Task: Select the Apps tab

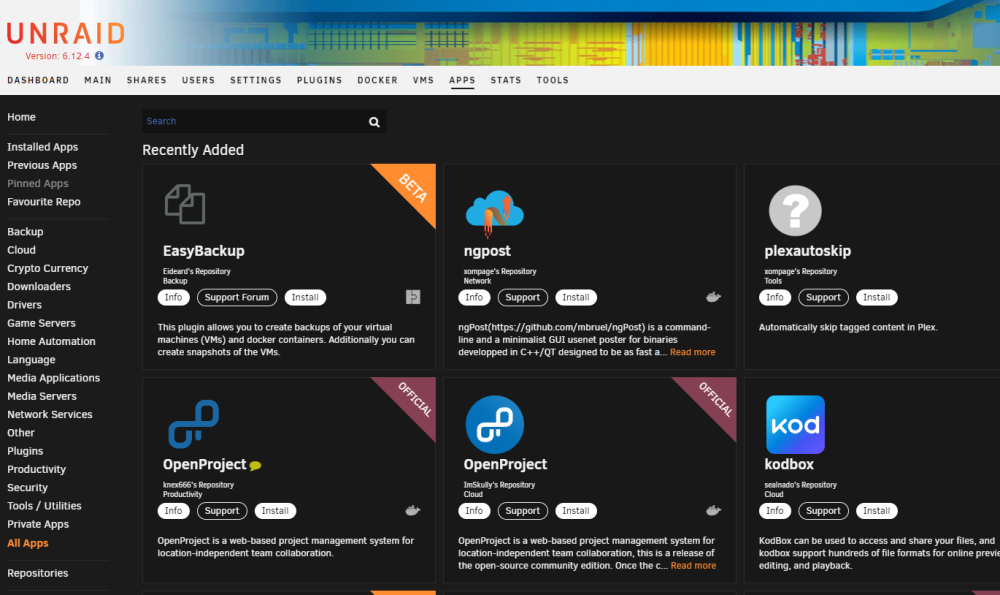Action: (462, 80)
